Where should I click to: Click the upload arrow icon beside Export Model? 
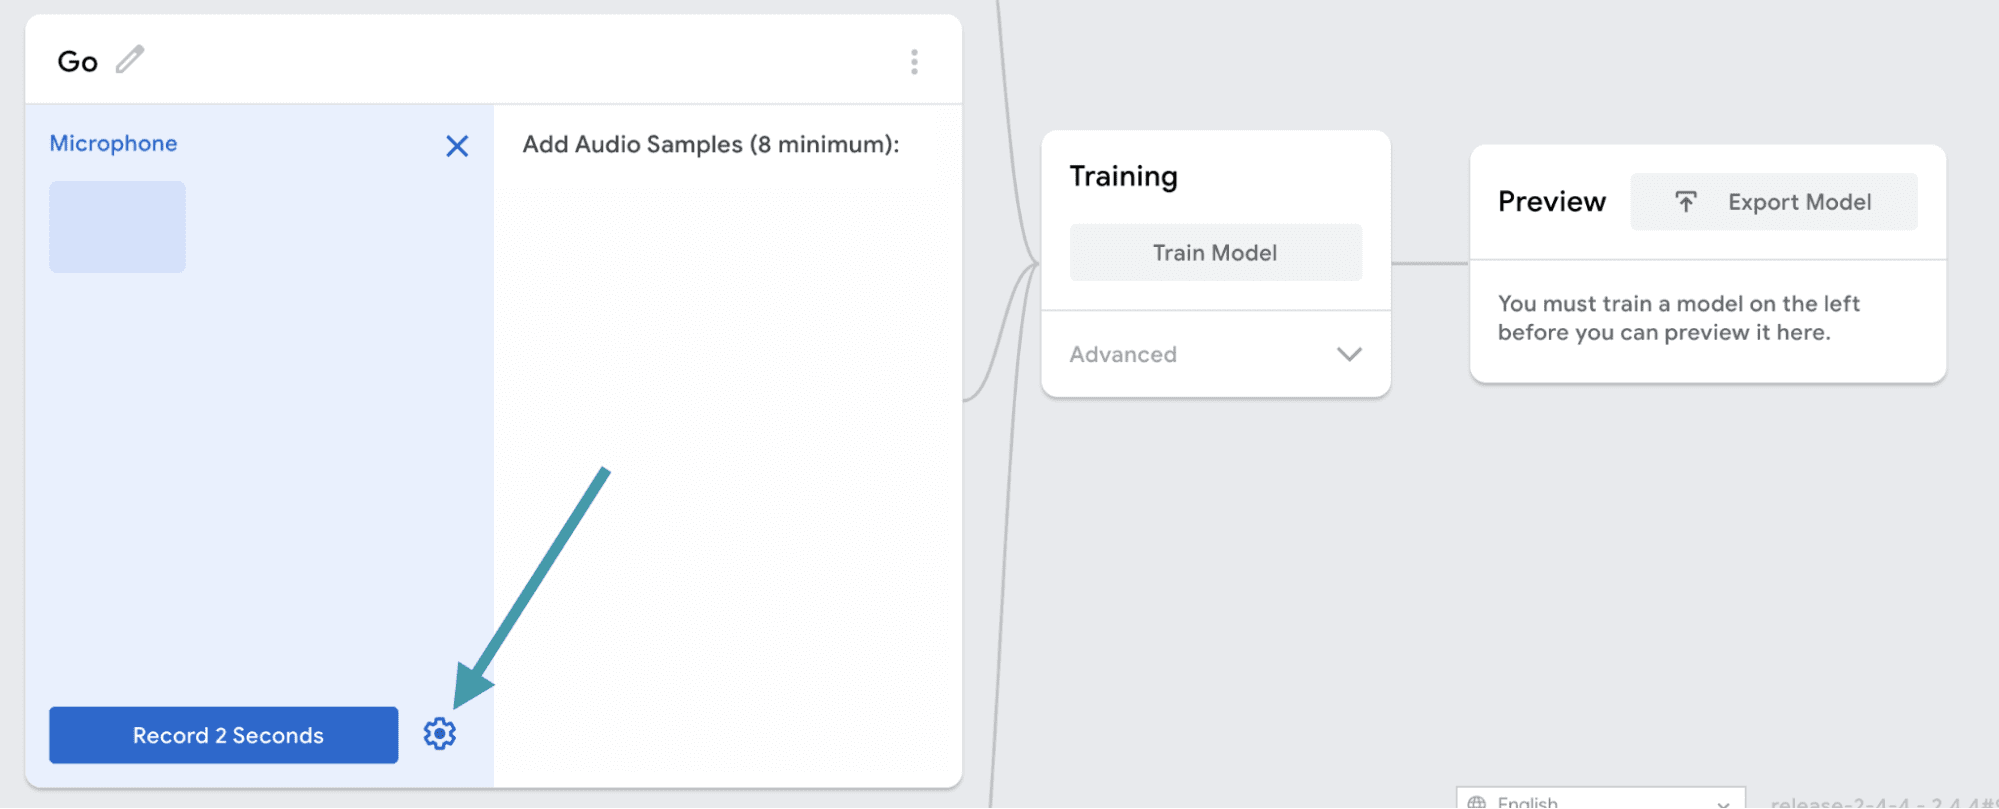[x=1686, y=202]
